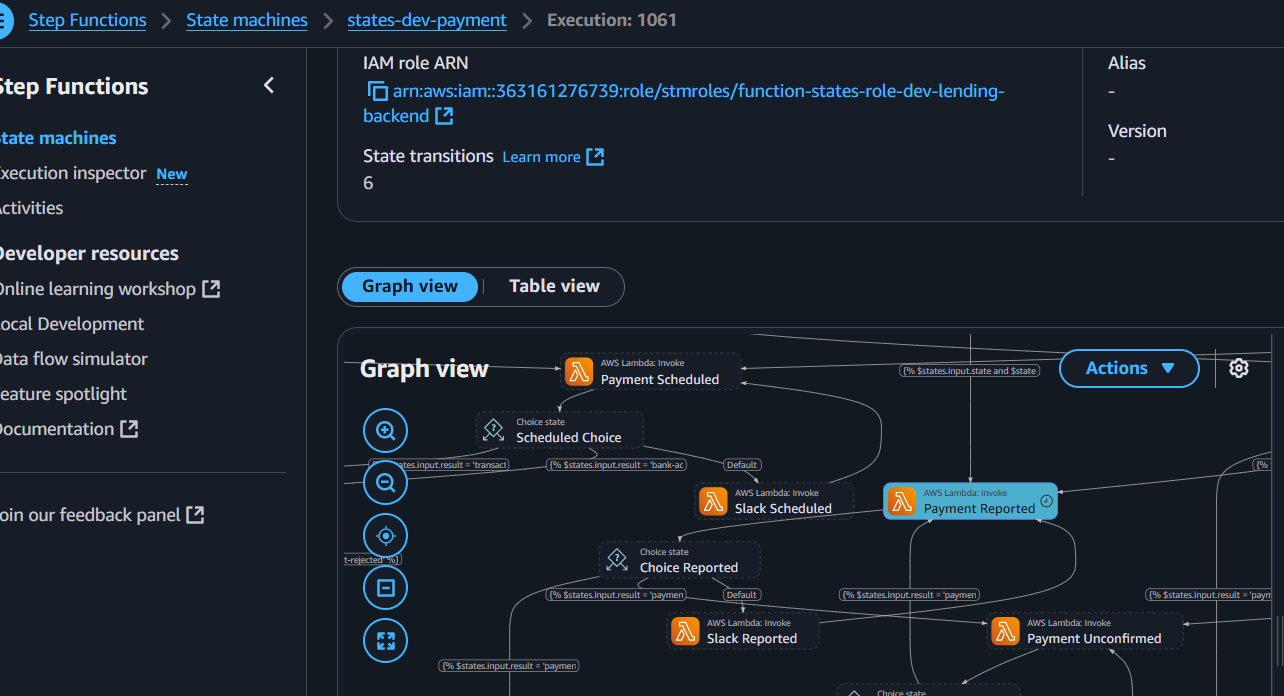This screenshot has height=696, width=1284.
Task: Select the Payment Reported node
Action: [969, 501]
